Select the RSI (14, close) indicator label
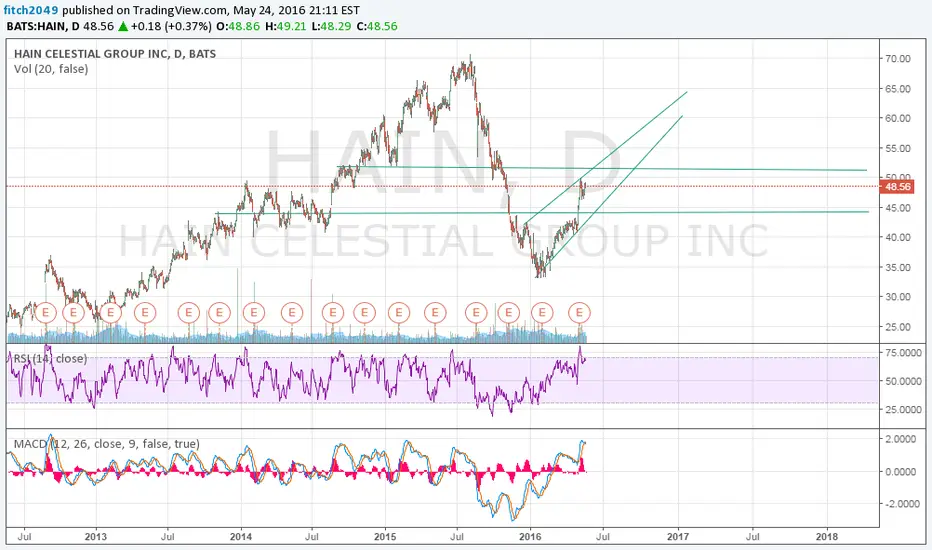932x550 pixels. (50, 359)
